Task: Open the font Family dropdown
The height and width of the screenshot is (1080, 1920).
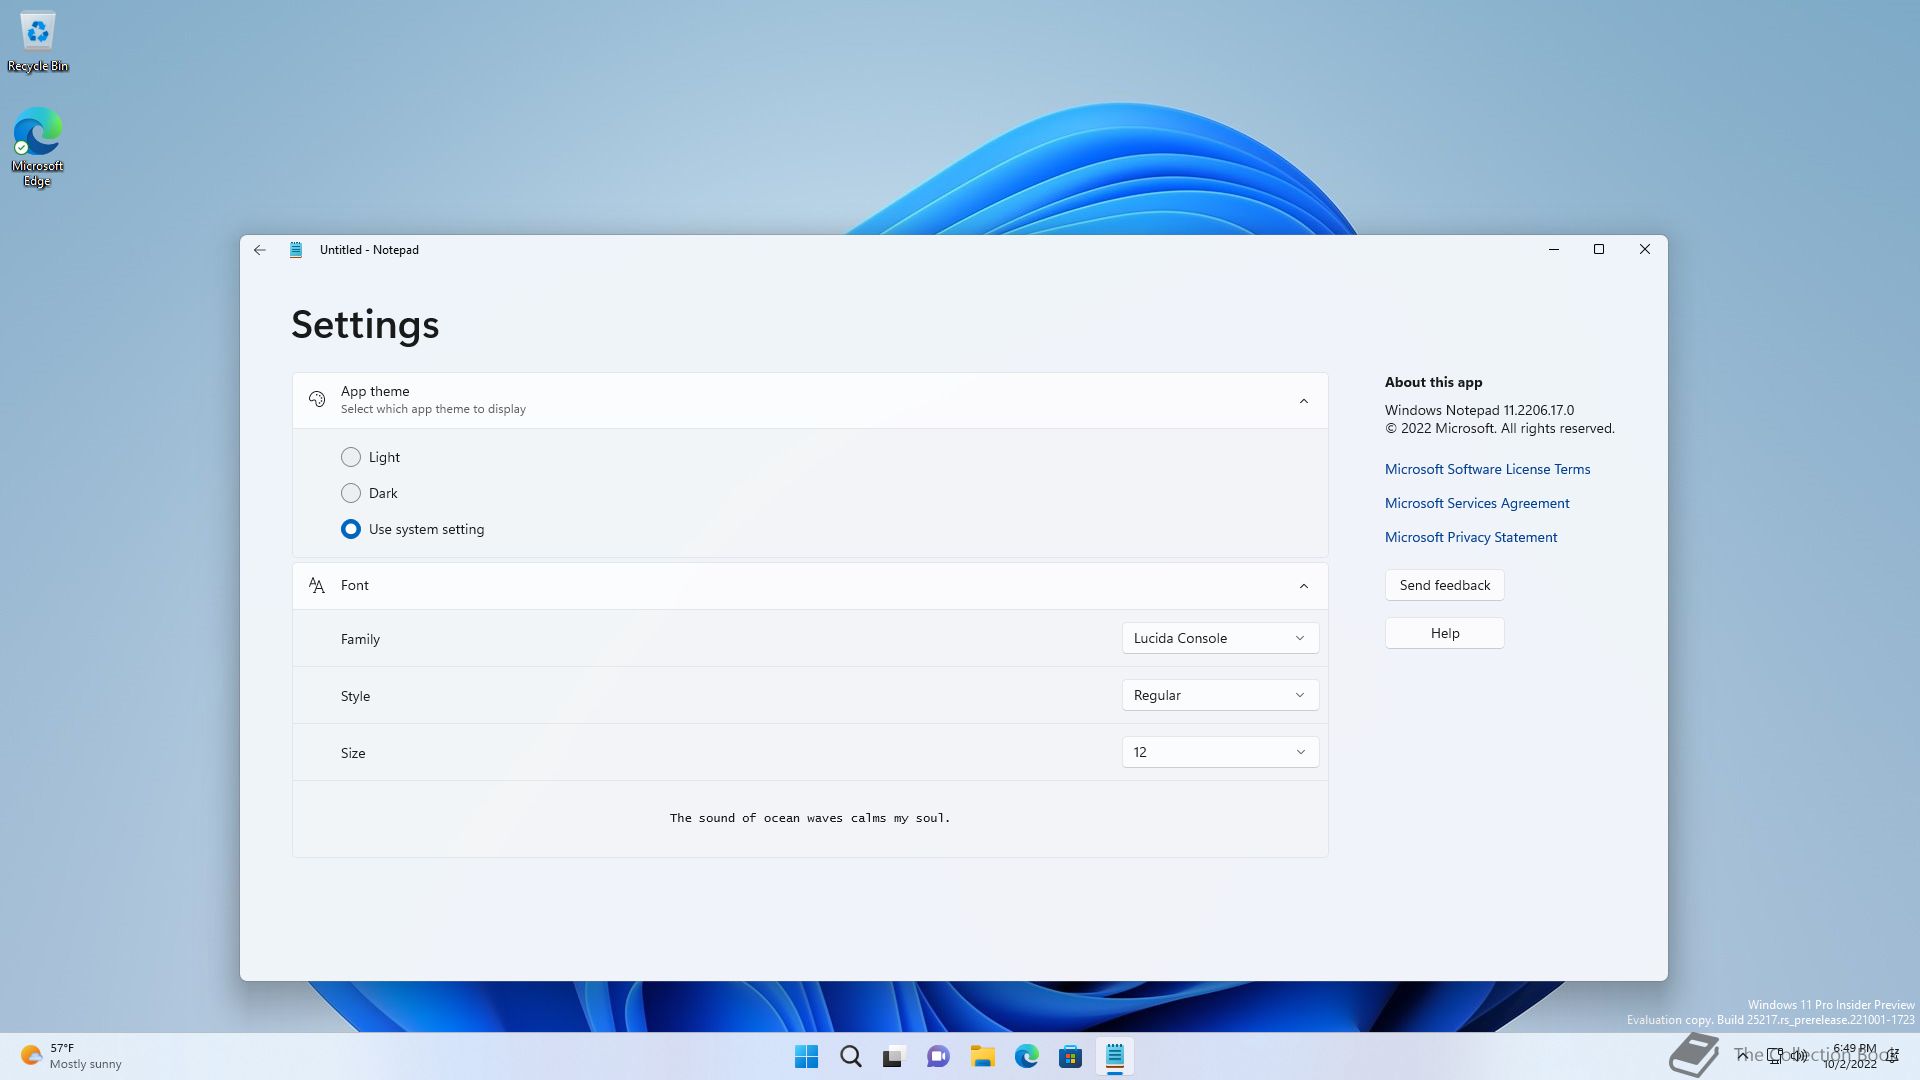Action: (1220, 638)
